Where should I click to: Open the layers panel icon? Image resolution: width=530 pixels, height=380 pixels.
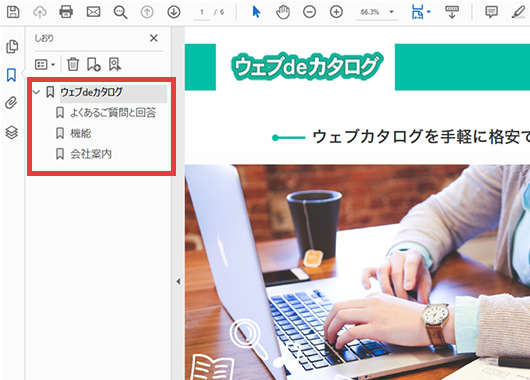11,132
